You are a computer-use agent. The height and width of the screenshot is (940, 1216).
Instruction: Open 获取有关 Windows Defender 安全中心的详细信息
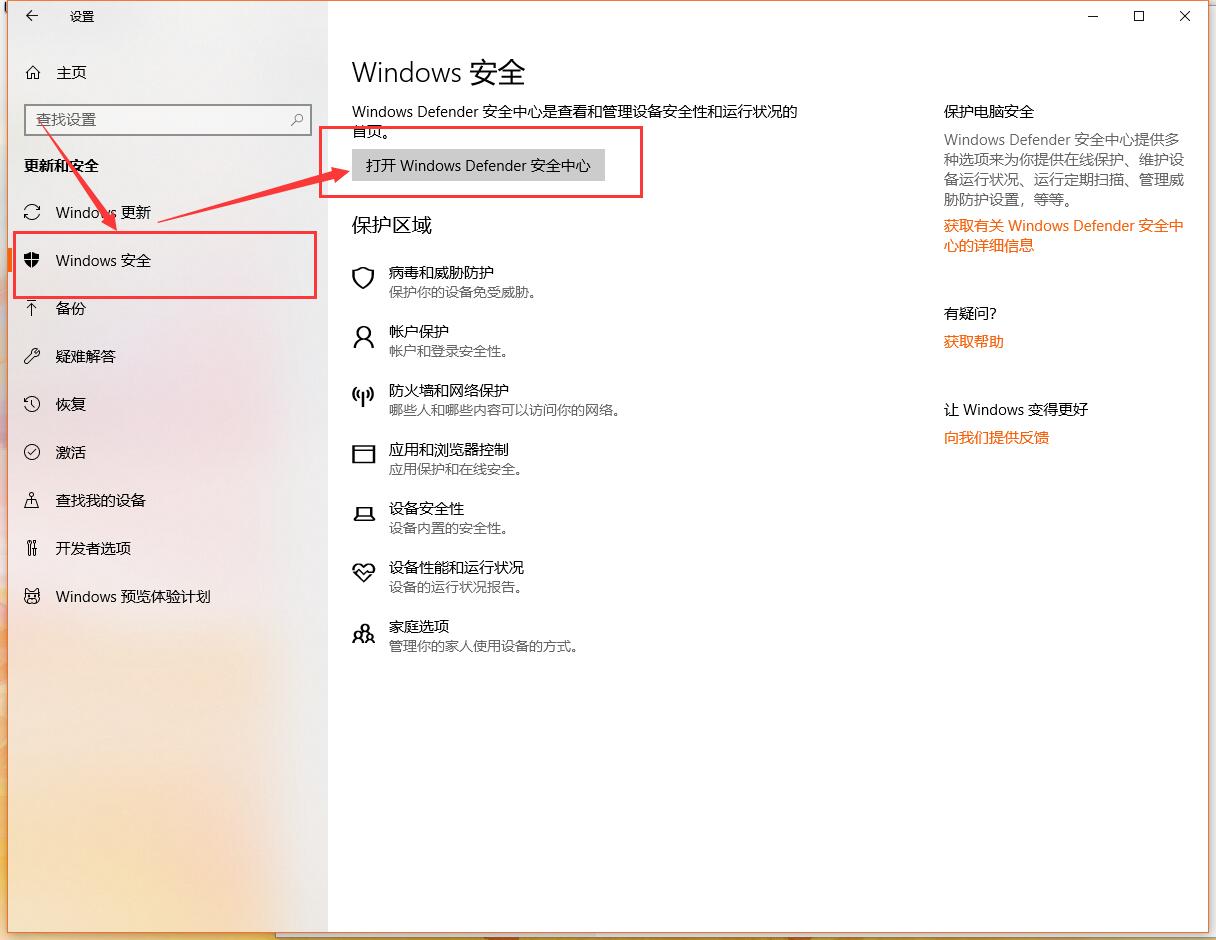click(1063, 235)
